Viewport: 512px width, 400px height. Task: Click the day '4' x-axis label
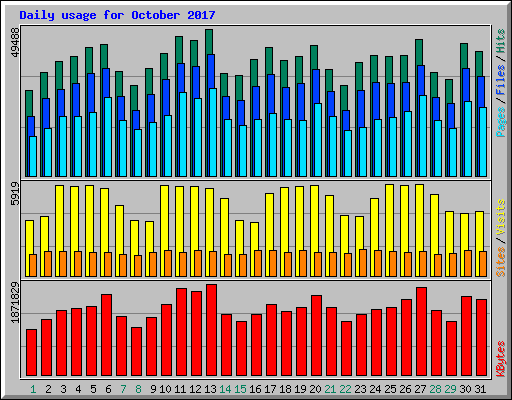pyautogui.click(x=78, y=389)
